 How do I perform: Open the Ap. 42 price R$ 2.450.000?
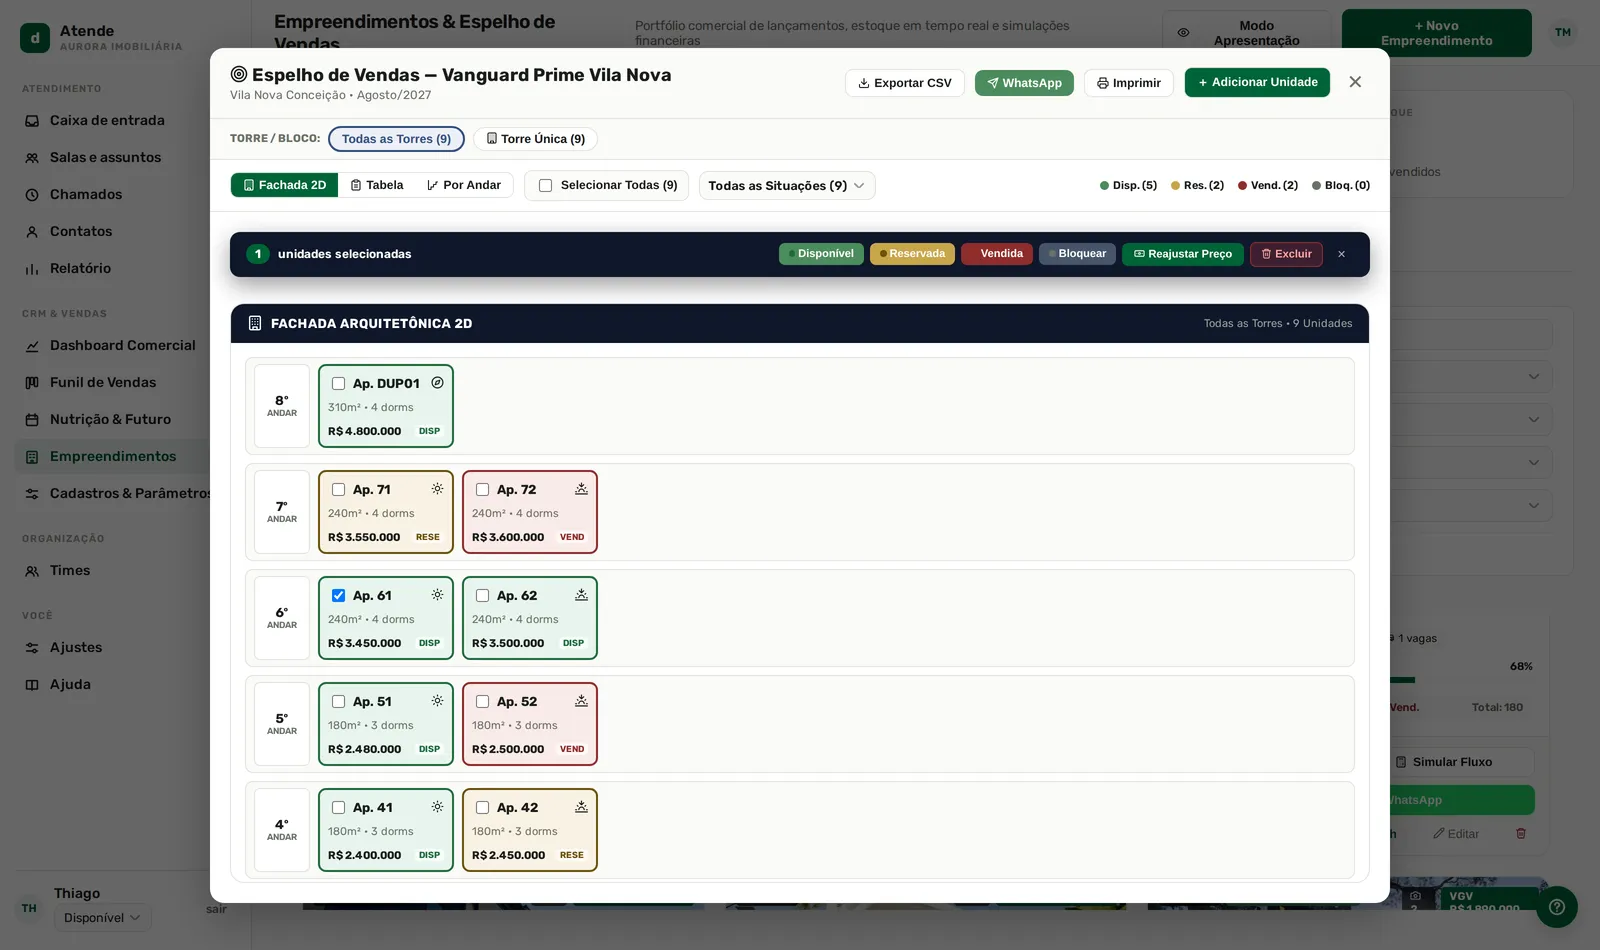508,856
